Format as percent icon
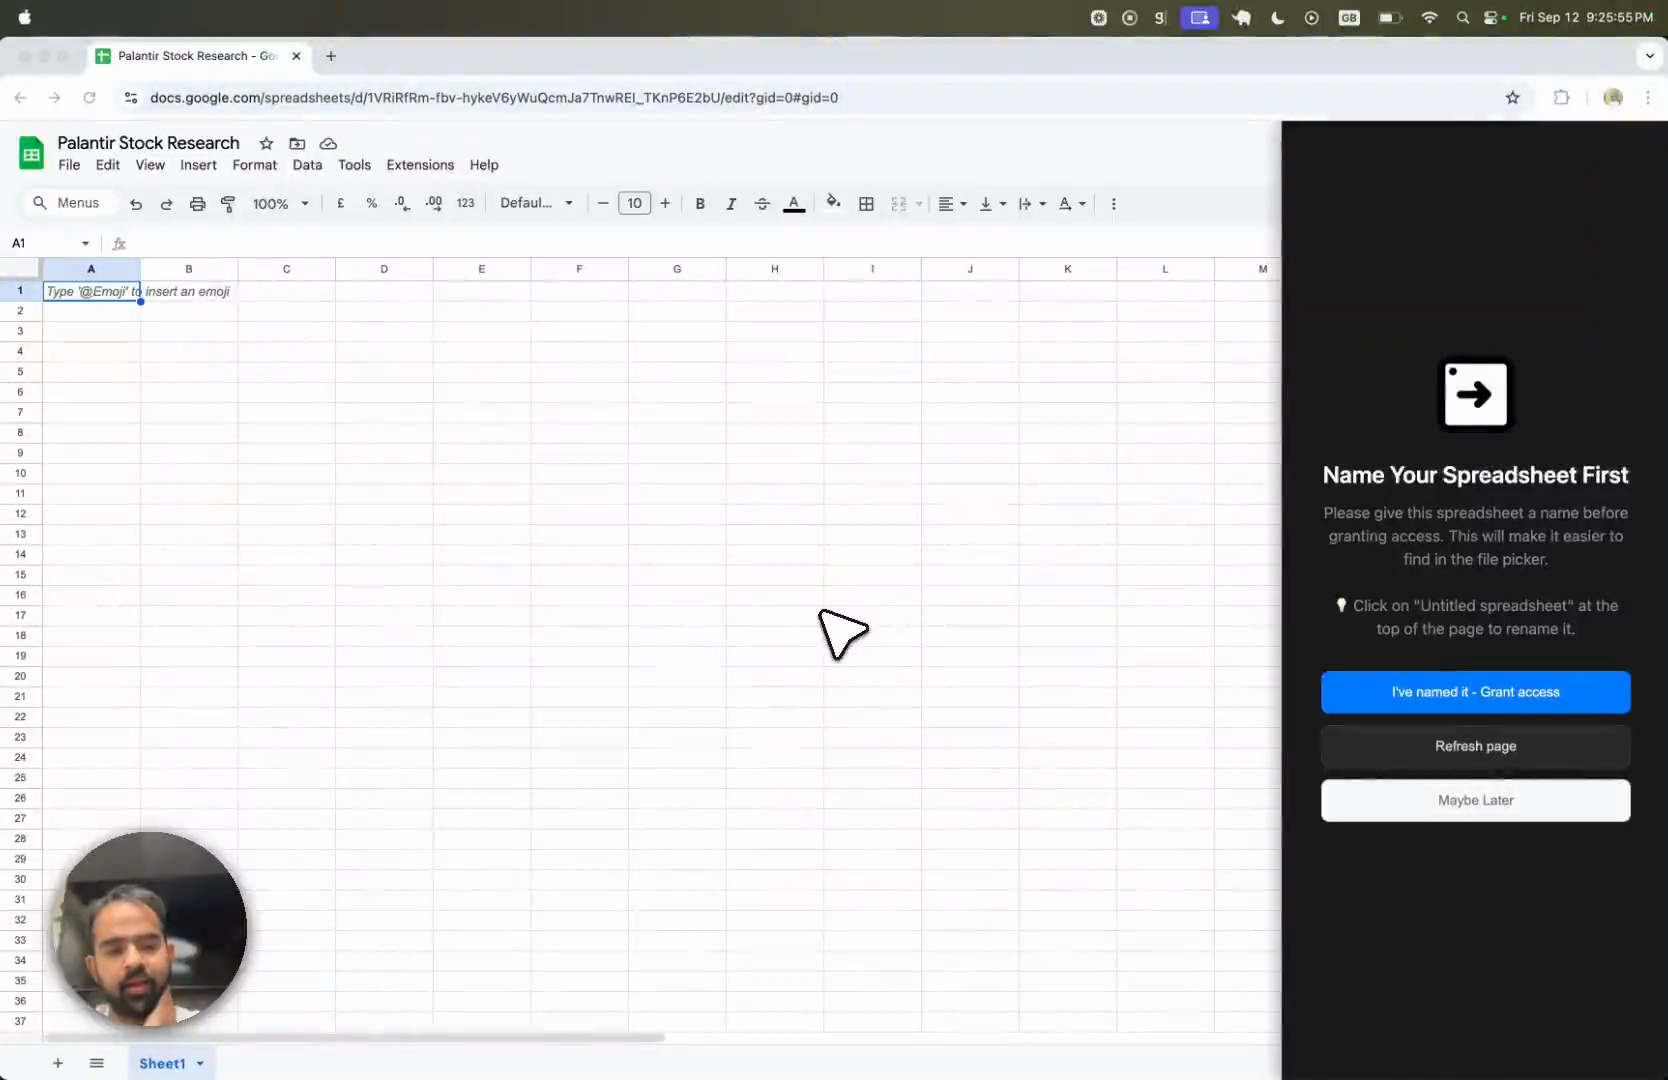 [x=371, y=203]
